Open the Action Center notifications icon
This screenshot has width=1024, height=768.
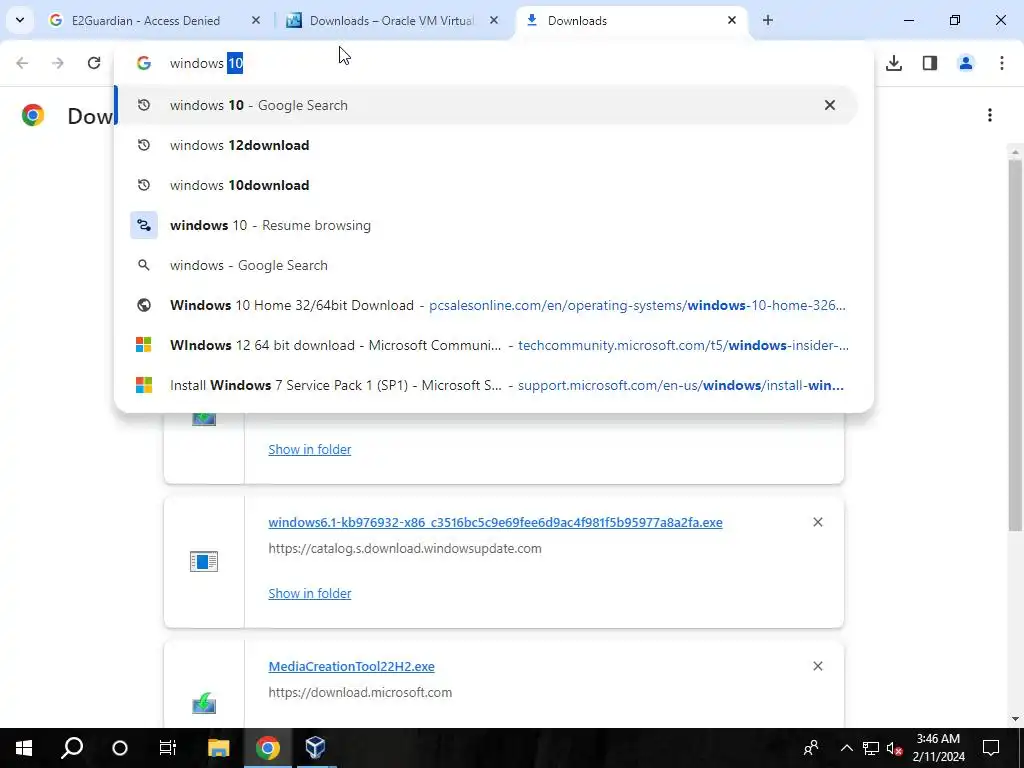tap(991, 748)
